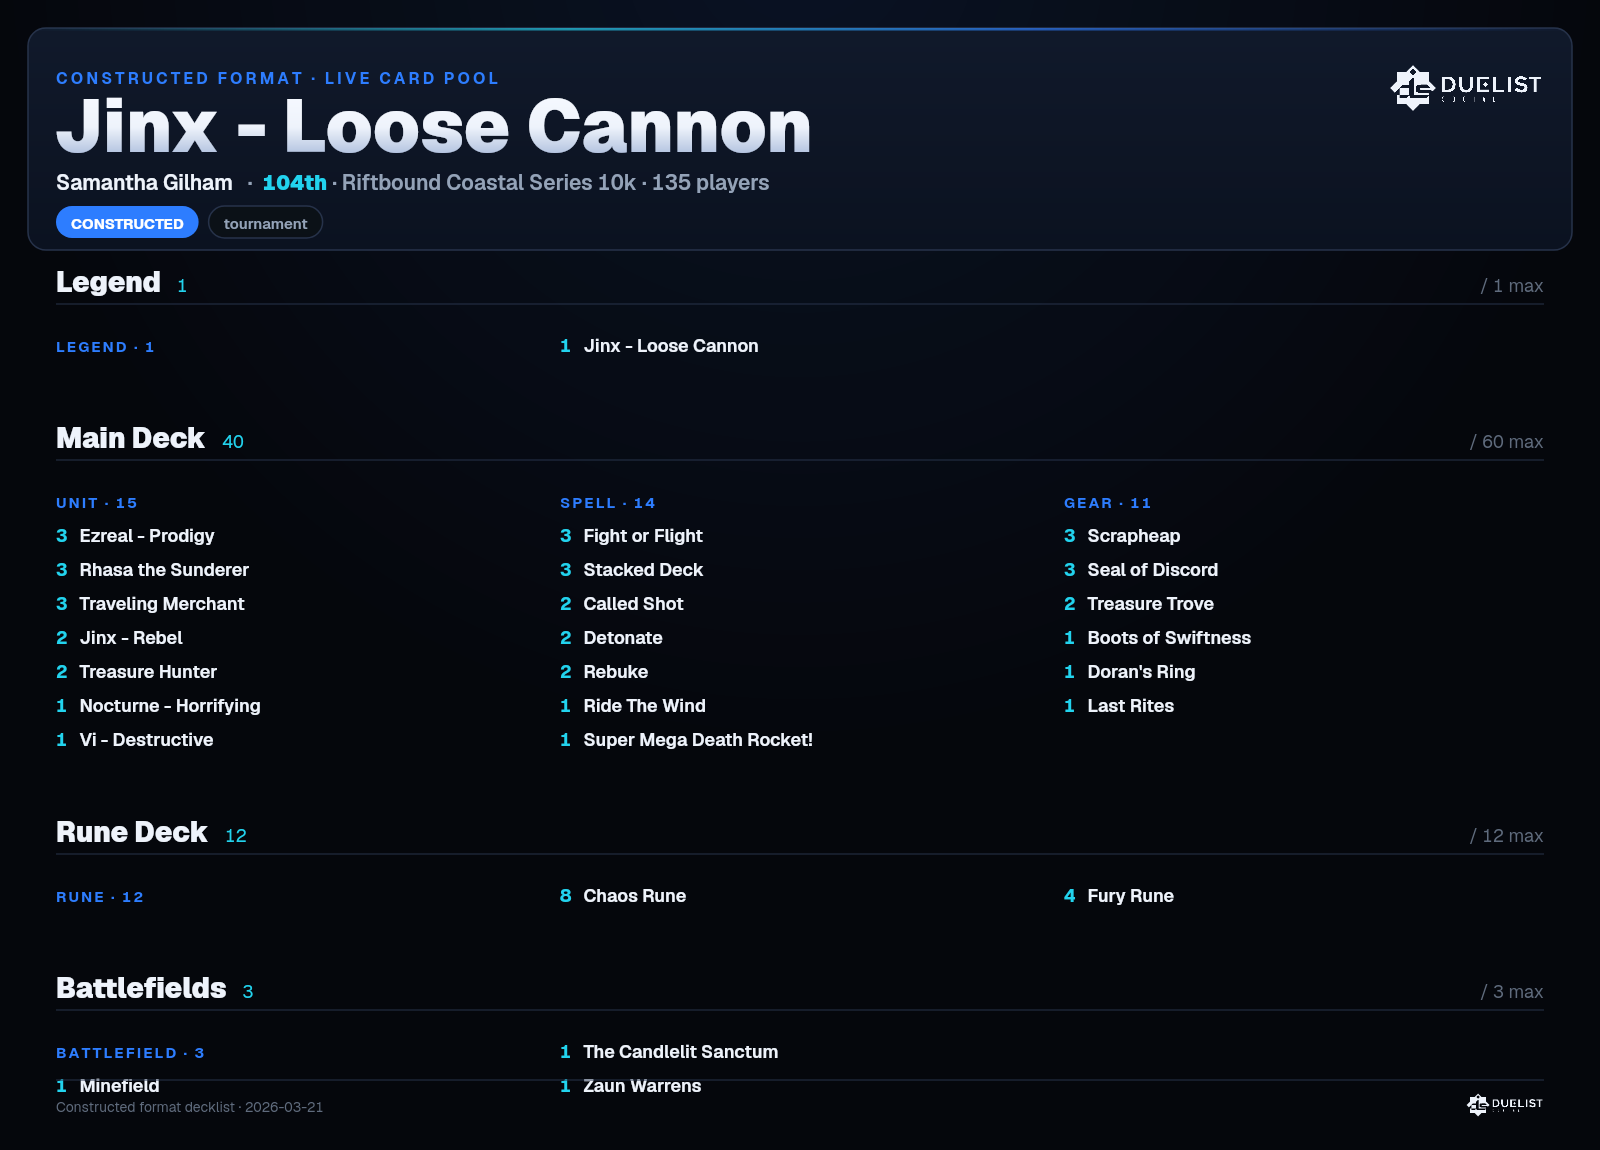Screen dimensions: 1600x1150
Task: Select the CONSTRUCTED format pill
Action: [127, 223]
